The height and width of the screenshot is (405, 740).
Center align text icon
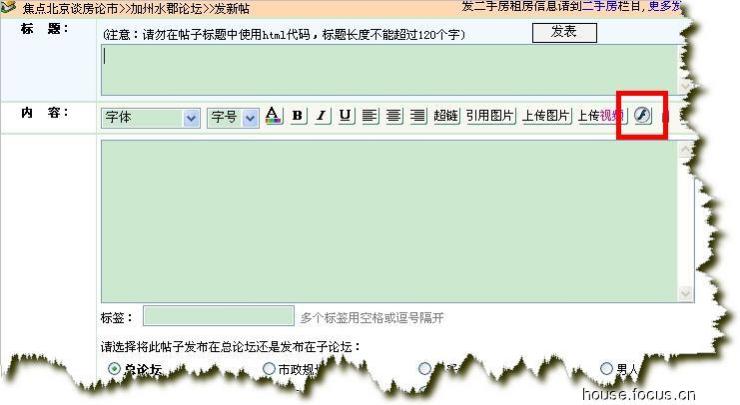coord(394,115)
